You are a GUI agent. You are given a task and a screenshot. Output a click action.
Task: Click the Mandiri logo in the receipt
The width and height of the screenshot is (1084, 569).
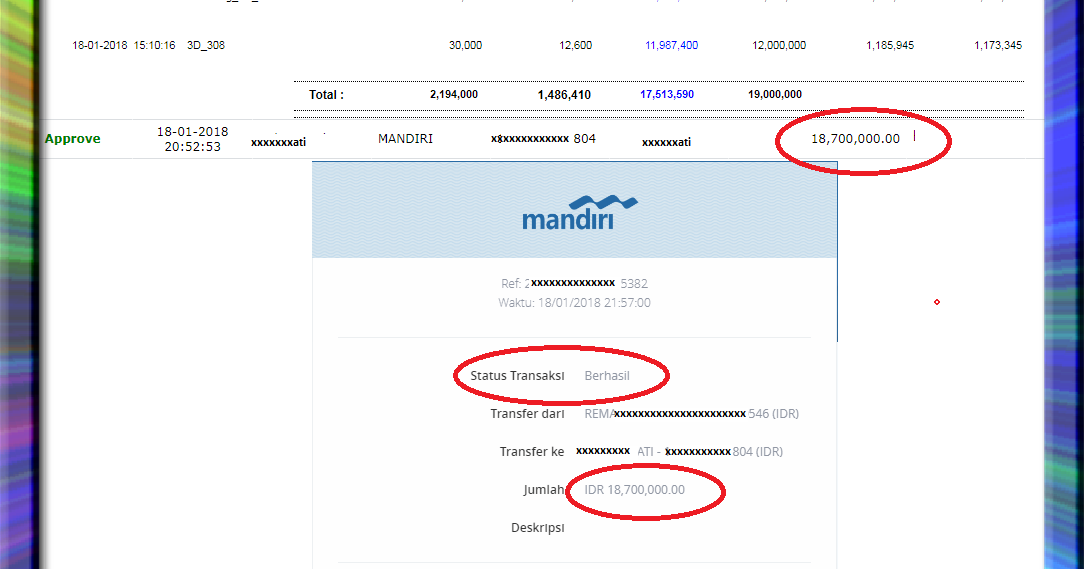(x=579, y=213)
